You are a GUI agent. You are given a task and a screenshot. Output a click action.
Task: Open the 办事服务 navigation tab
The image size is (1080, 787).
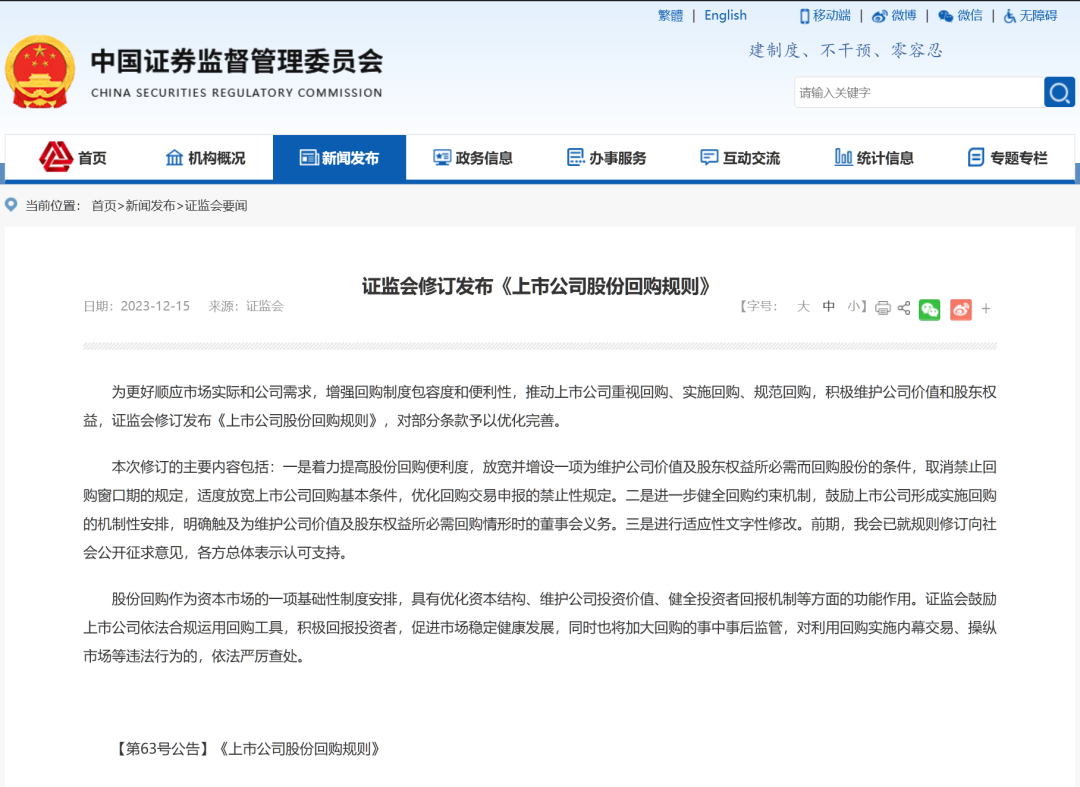pyautogui.click(x=605, y=157)
